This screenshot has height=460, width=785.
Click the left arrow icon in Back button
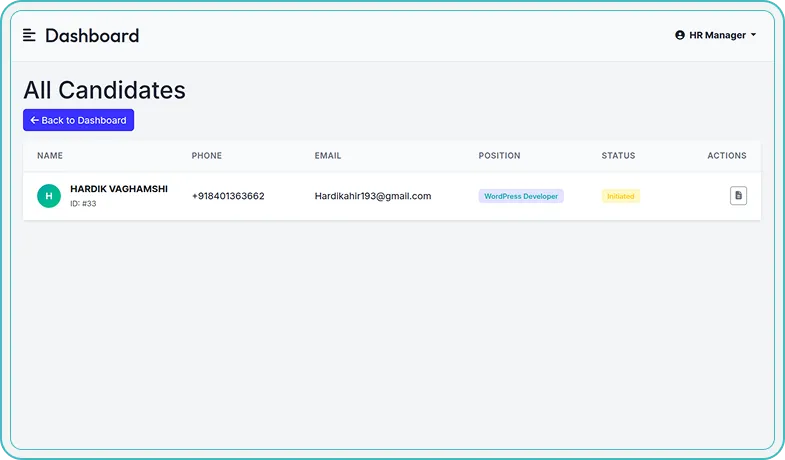tap(35, 120)
